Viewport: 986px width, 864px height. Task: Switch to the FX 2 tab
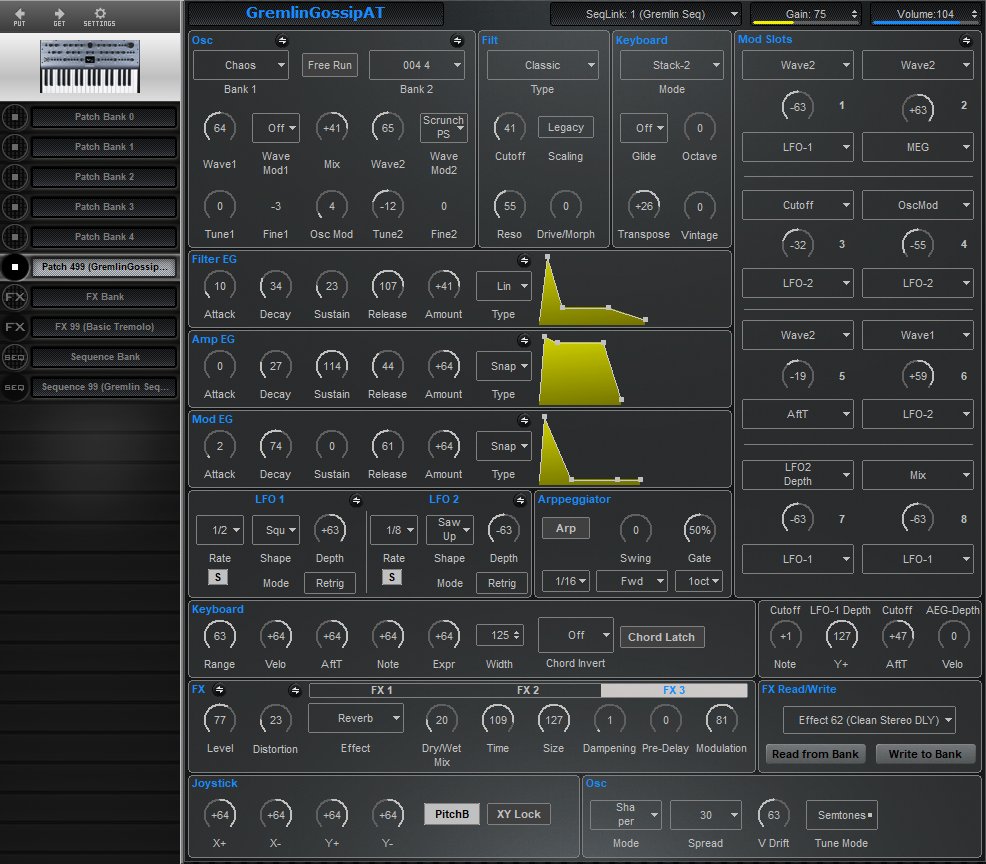coord(528,690)
